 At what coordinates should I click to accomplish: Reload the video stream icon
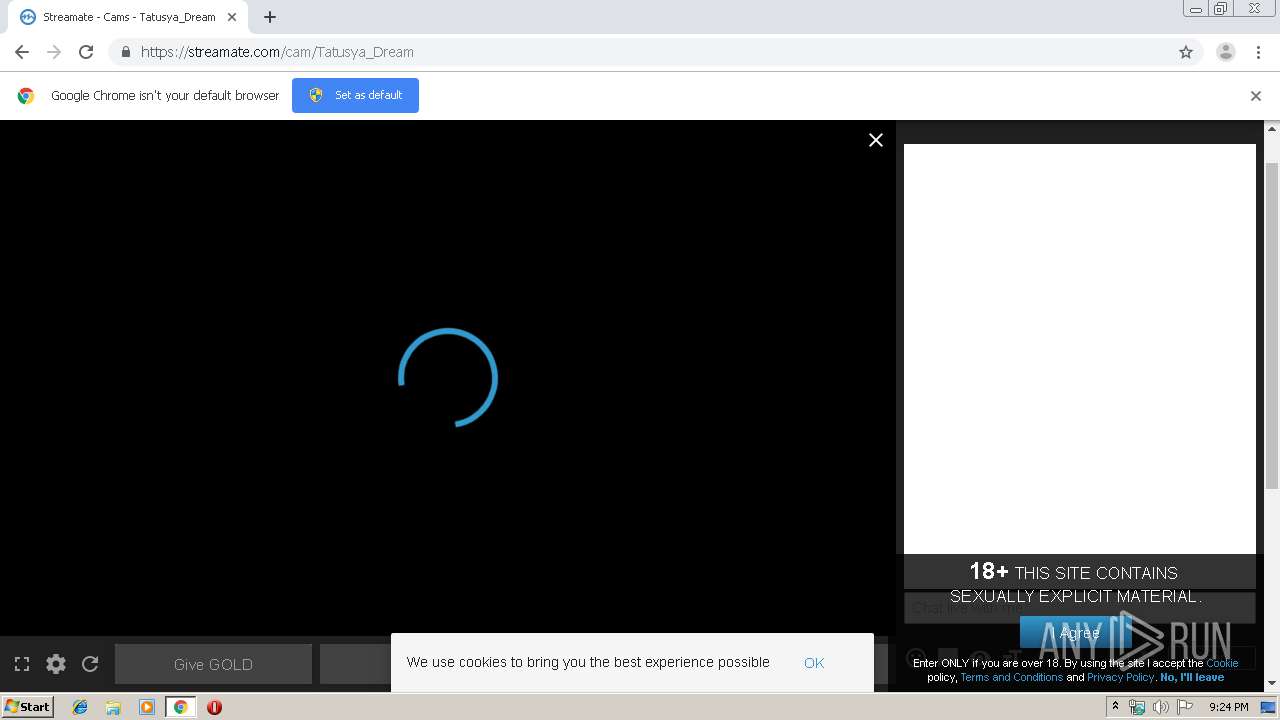coord(90,664)
